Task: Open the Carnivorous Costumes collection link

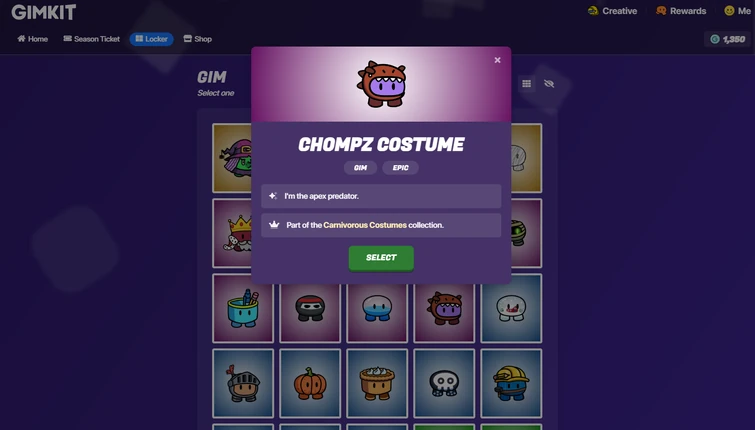Action: 365,225
